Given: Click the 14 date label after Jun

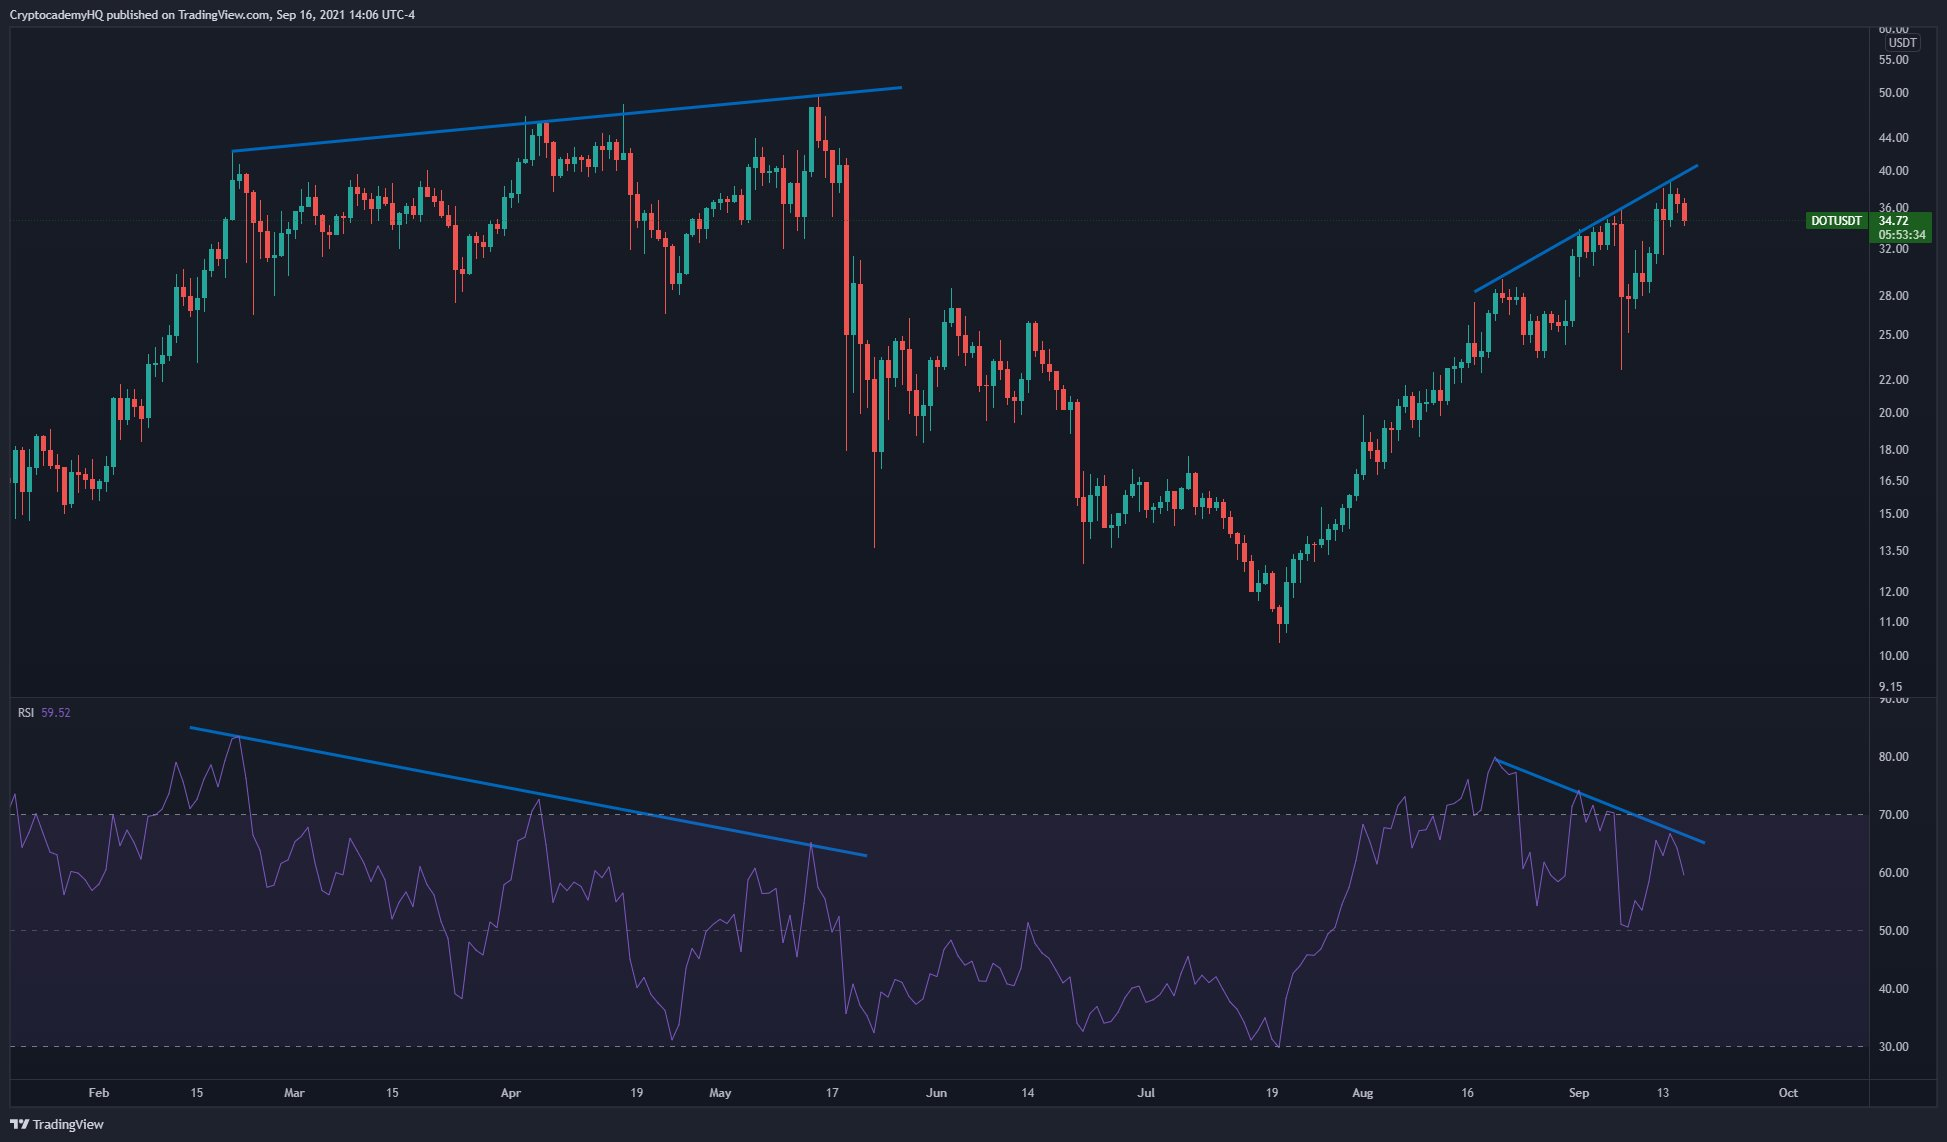Looking at the screenshot, I should tap(1028, 1093).
